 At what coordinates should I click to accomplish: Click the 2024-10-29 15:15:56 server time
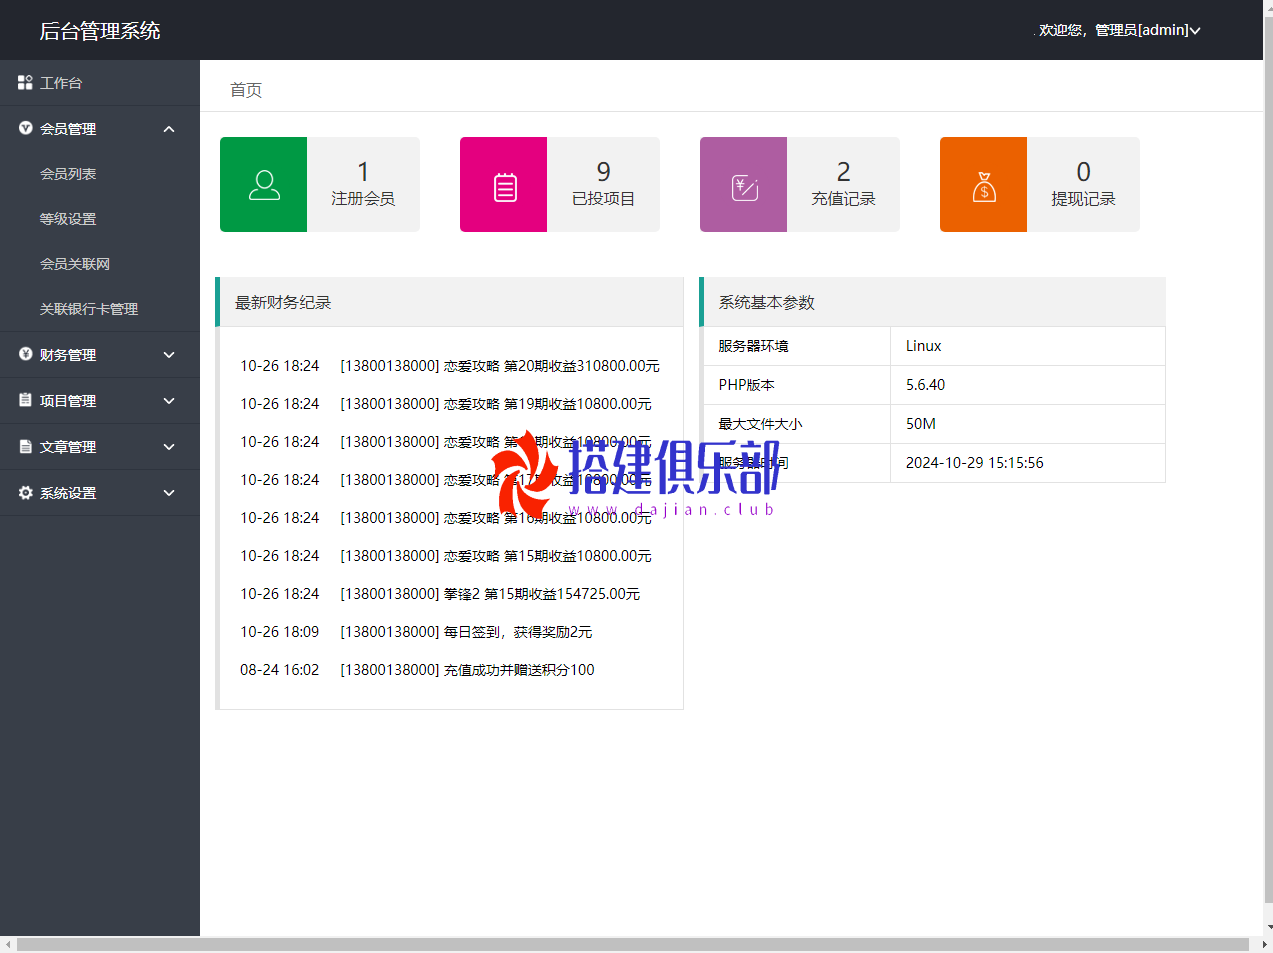point(975,463)
